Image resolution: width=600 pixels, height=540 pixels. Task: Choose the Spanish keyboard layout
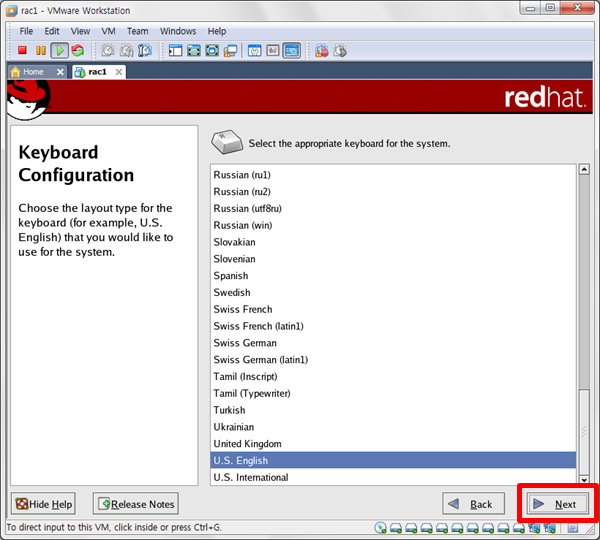coord(393,276)
